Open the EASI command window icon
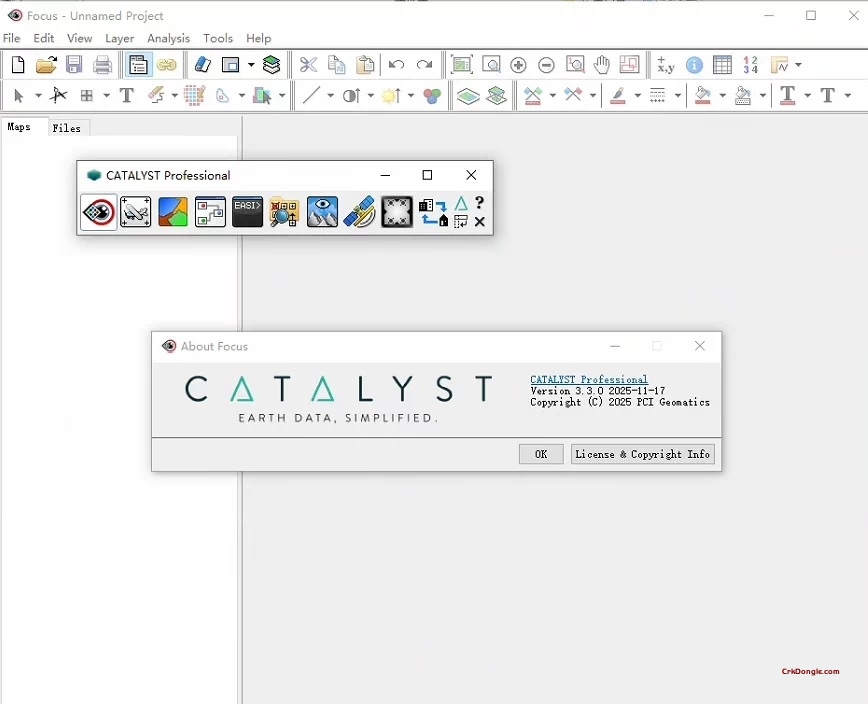The width and height of the screenshot is (868, 704). coord(247,212)
